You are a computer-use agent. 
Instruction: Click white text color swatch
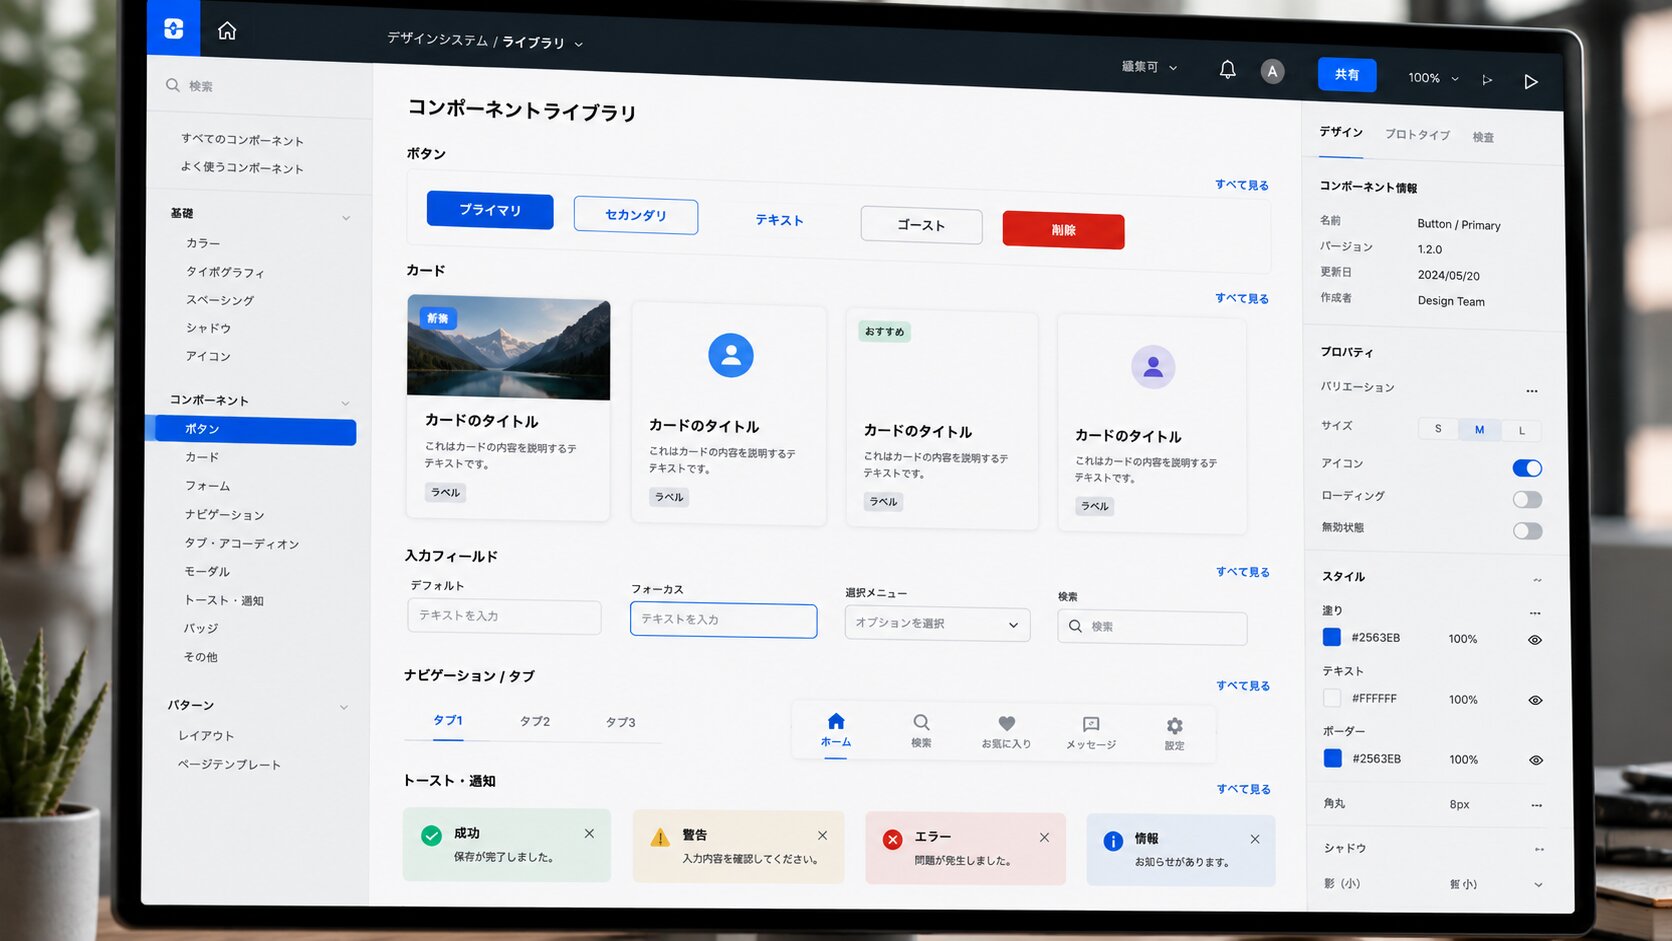coord(1332,697)
